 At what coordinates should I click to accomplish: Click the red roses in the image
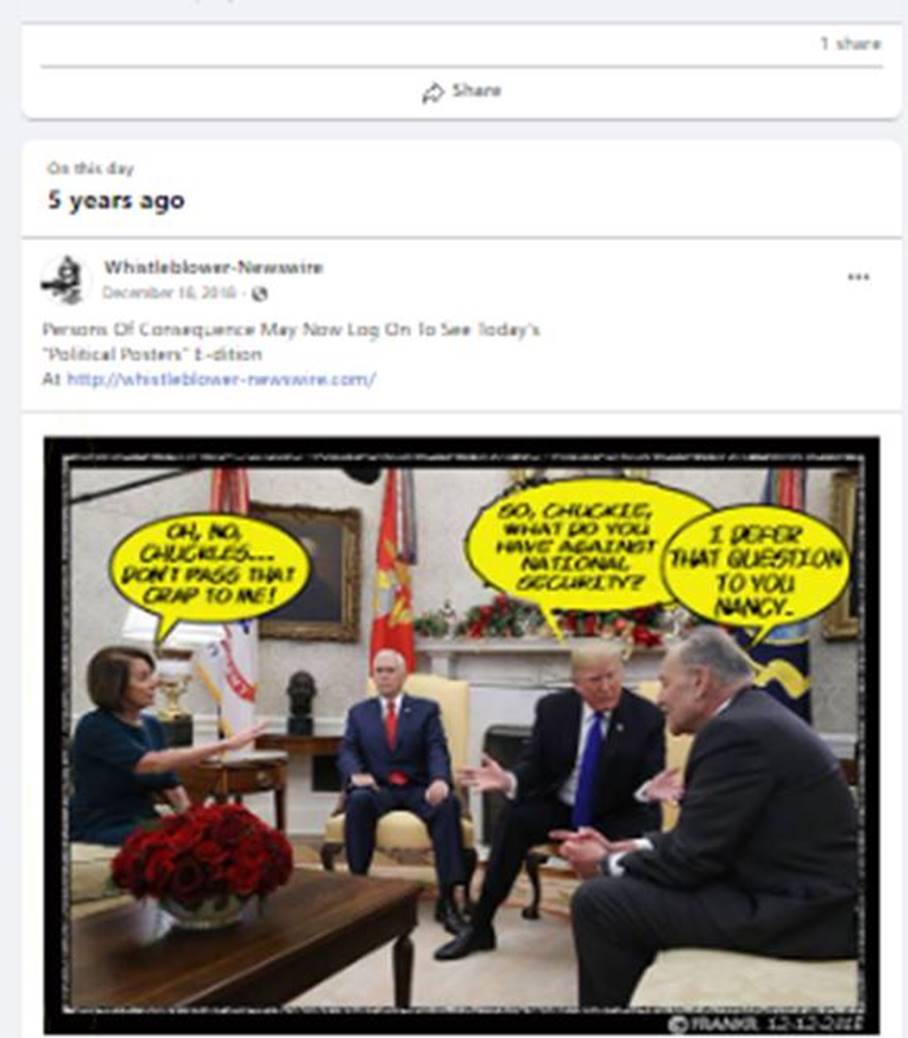click(203, 853)
